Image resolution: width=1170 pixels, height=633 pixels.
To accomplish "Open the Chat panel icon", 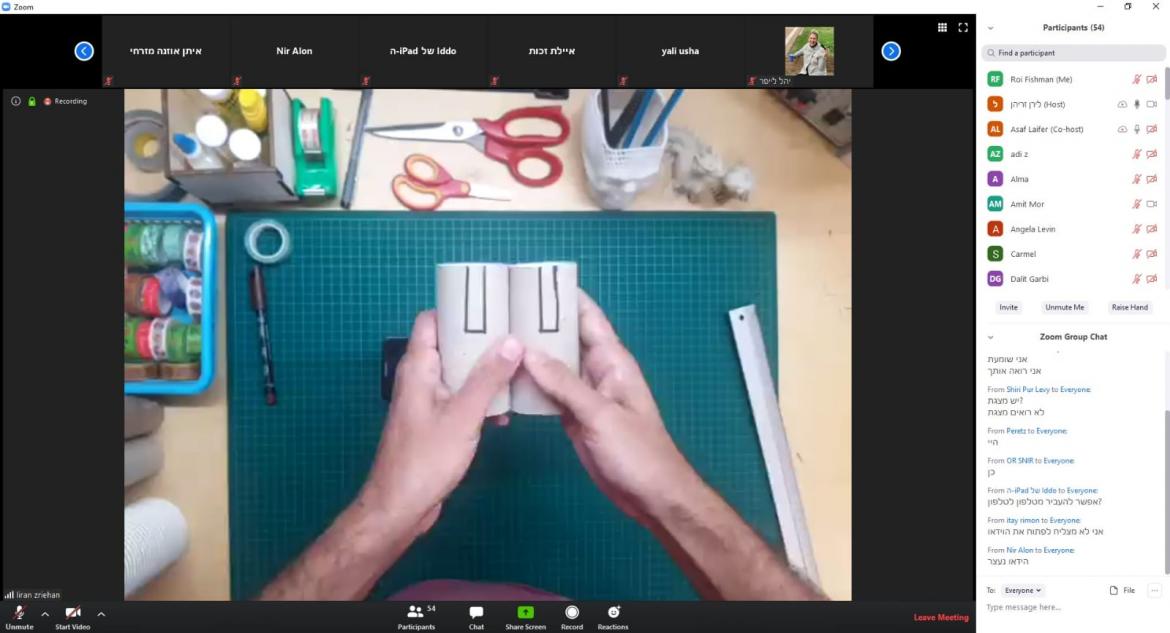I will pyautogui.click(x=476, y=613).
